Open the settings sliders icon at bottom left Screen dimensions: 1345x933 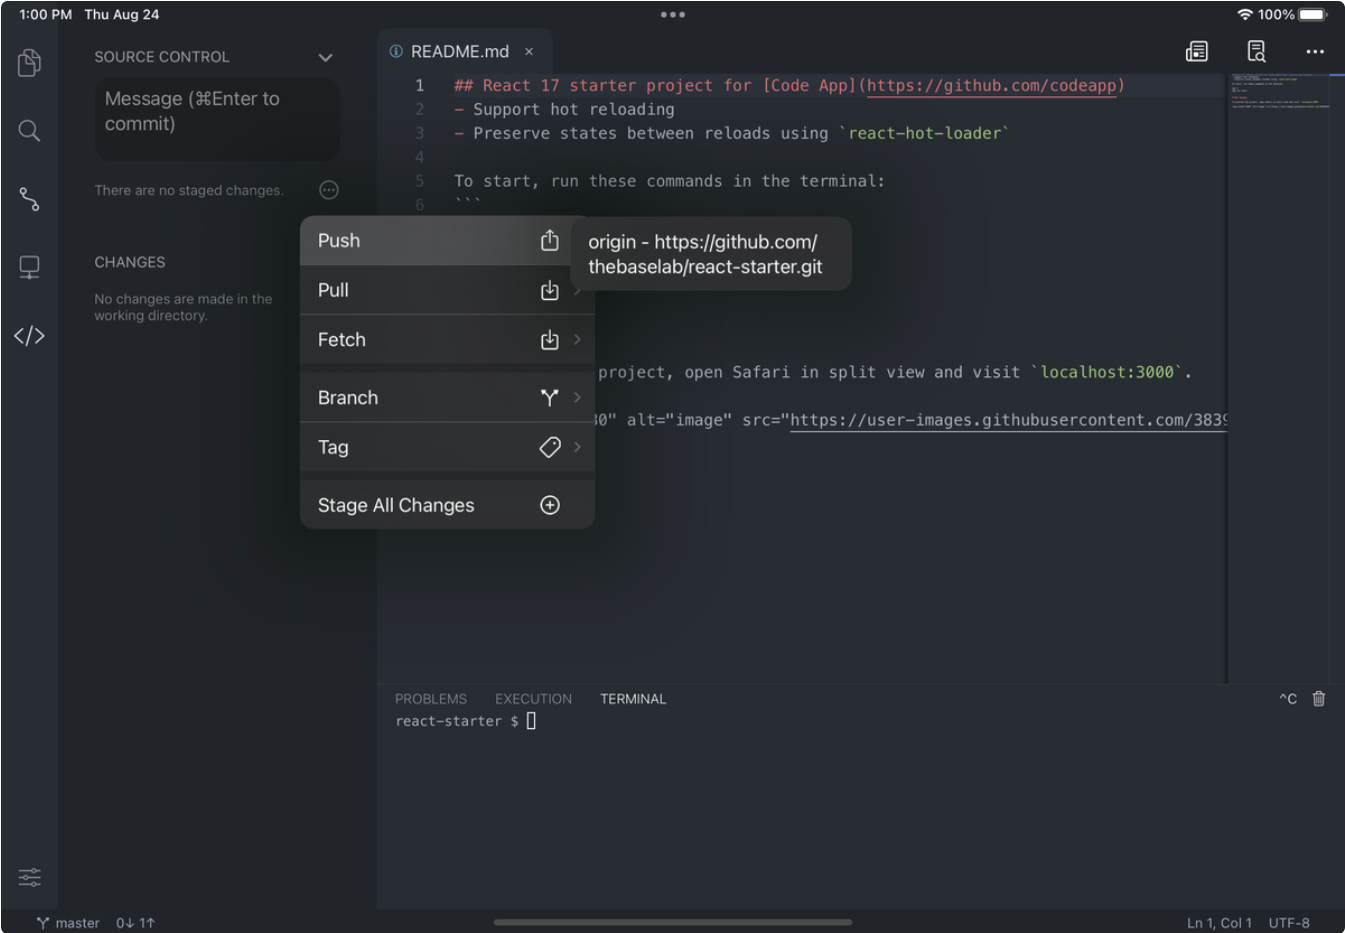click(29, 877)
